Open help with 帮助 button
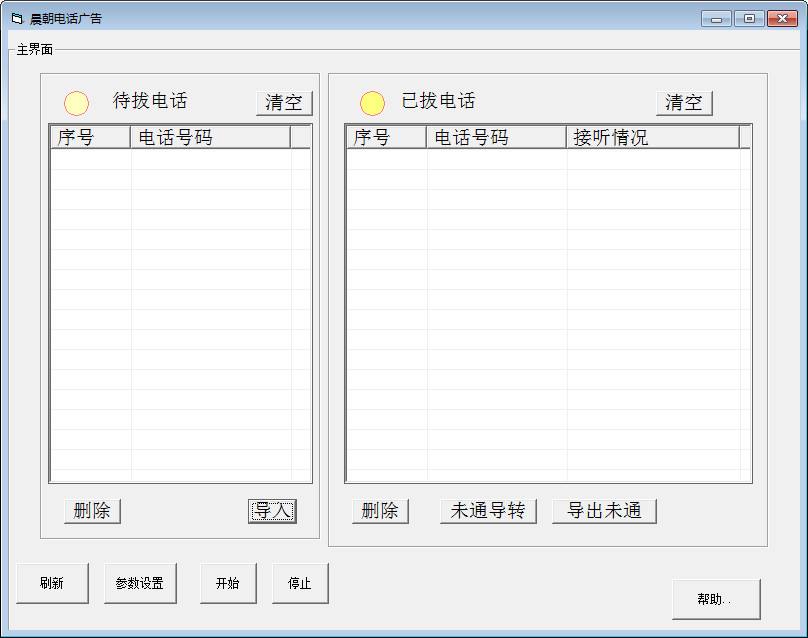Viewport: 808px width, 638px height. click(716, 599)
